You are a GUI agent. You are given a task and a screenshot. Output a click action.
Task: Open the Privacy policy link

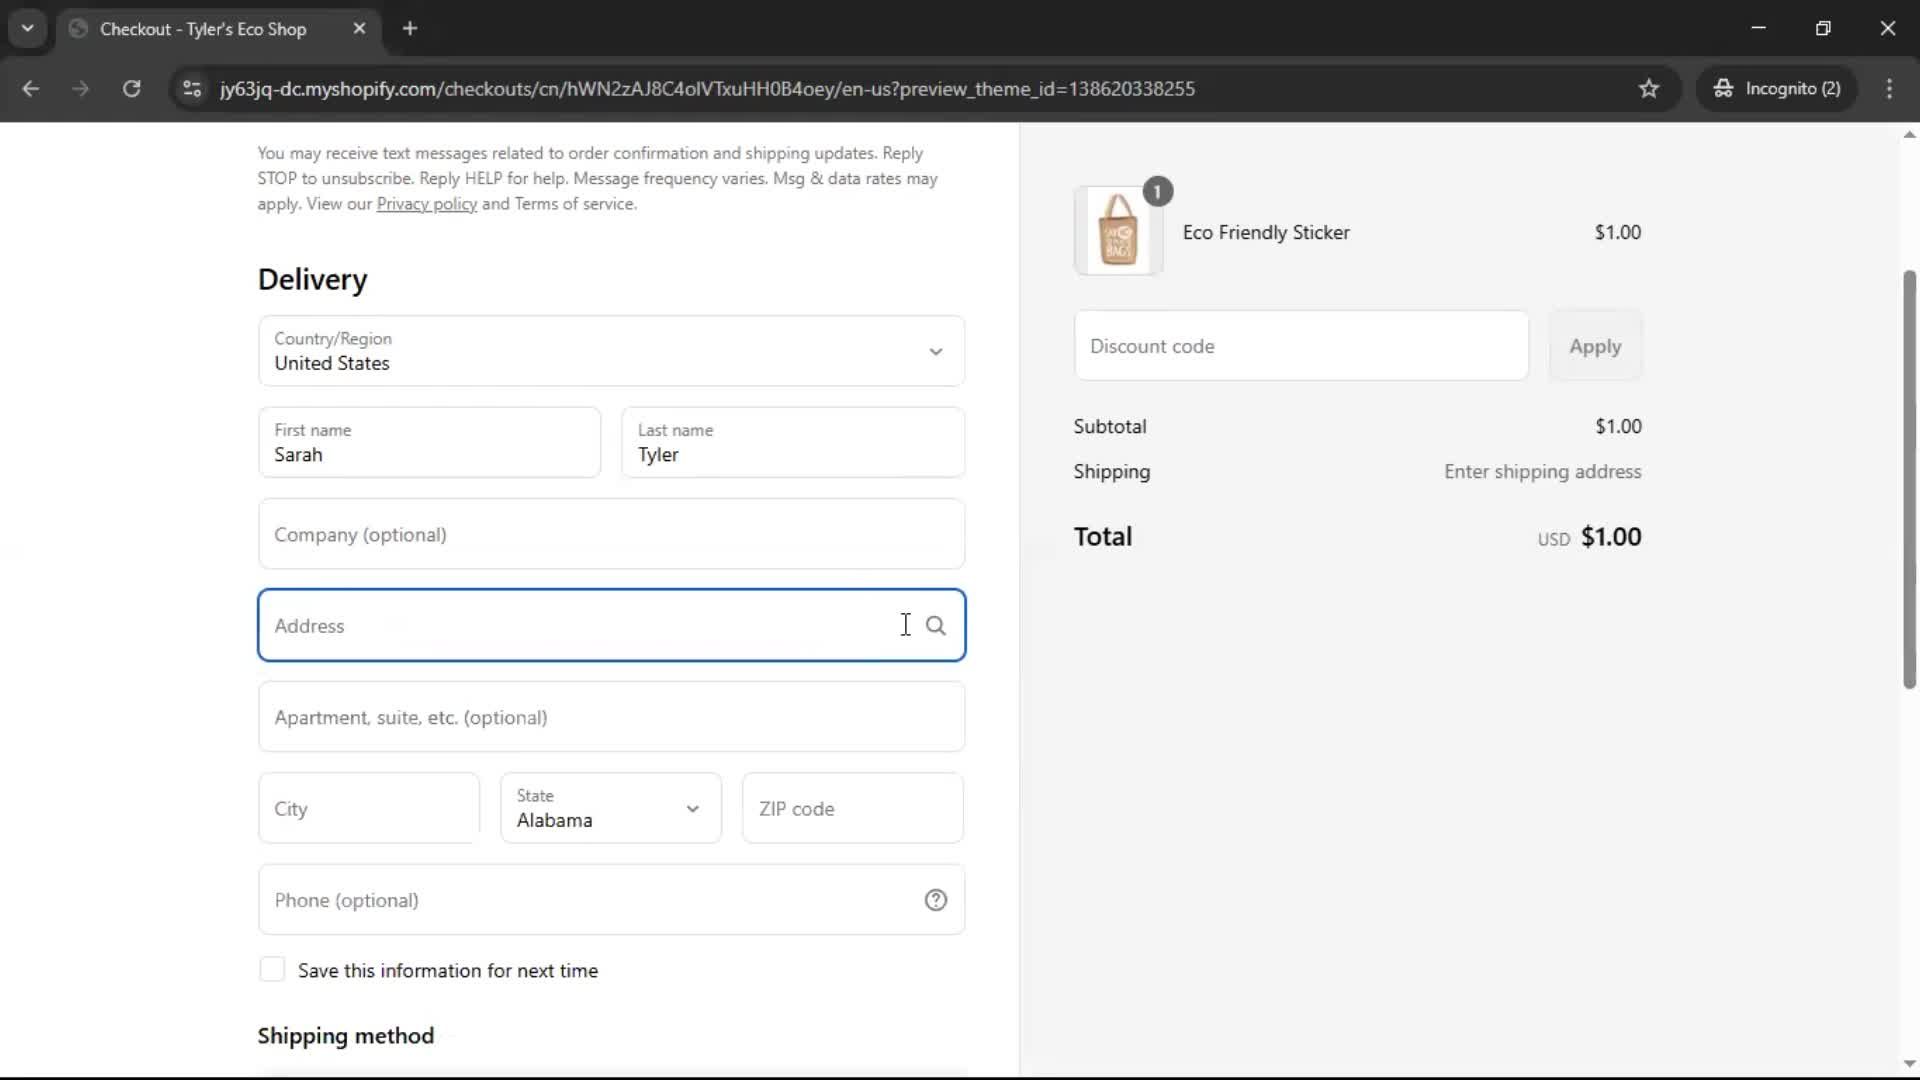click(x=426, y=204)
